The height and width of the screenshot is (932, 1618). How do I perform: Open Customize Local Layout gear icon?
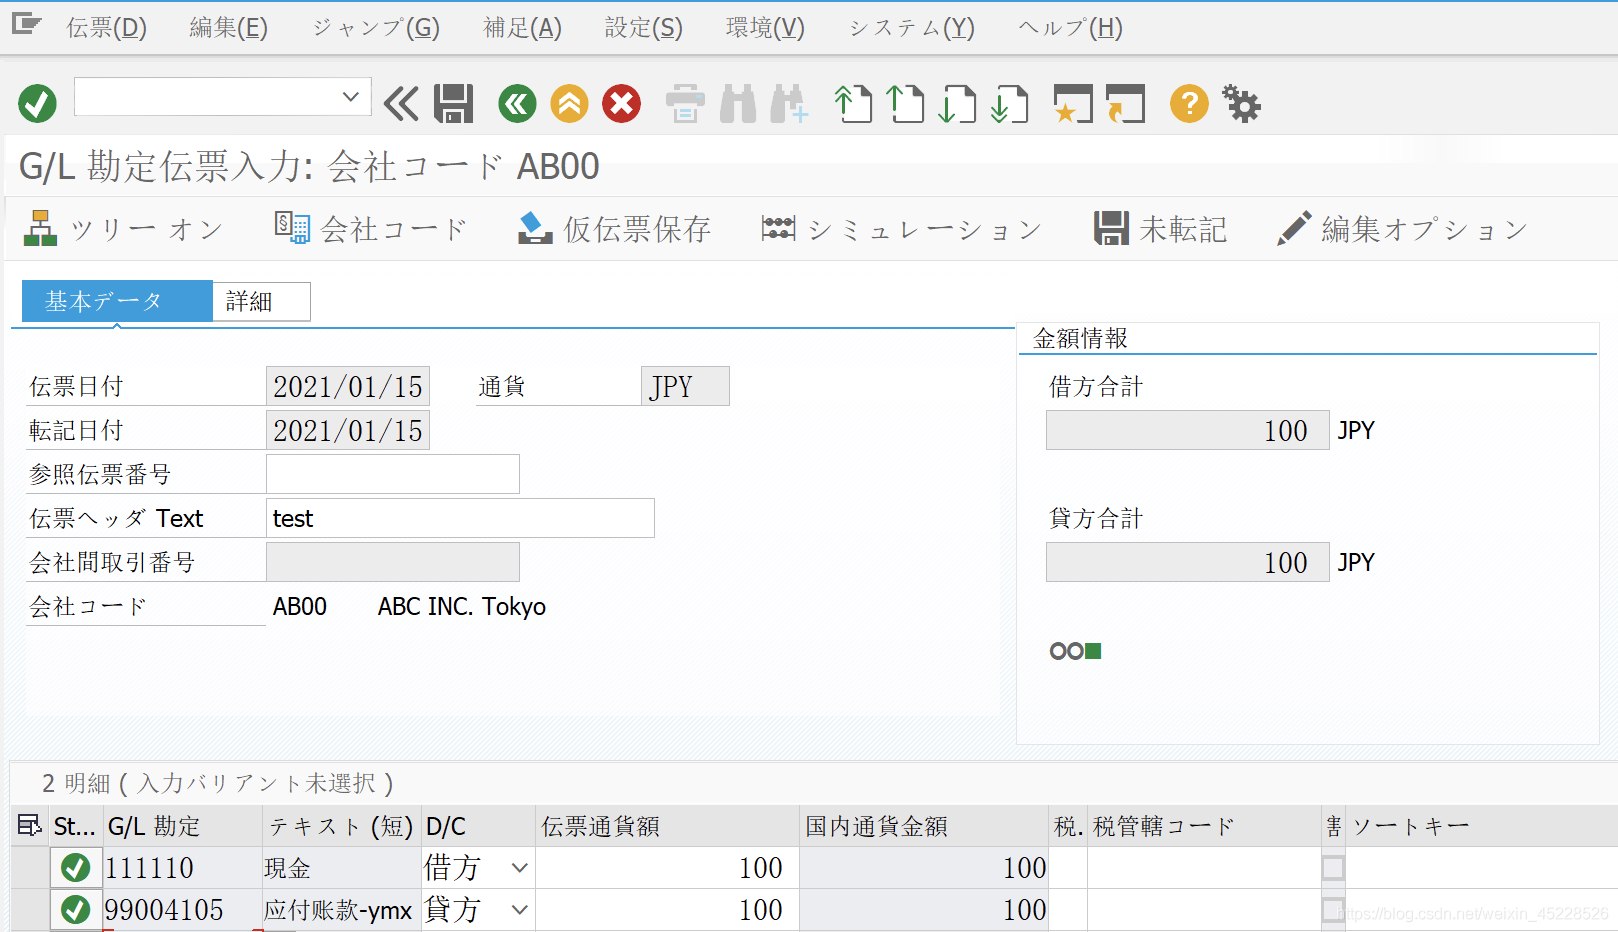click(1241, 103)
